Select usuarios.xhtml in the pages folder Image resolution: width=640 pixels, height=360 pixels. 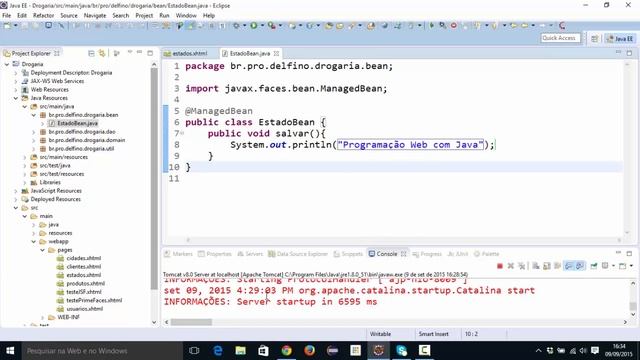tap(84, 309)
